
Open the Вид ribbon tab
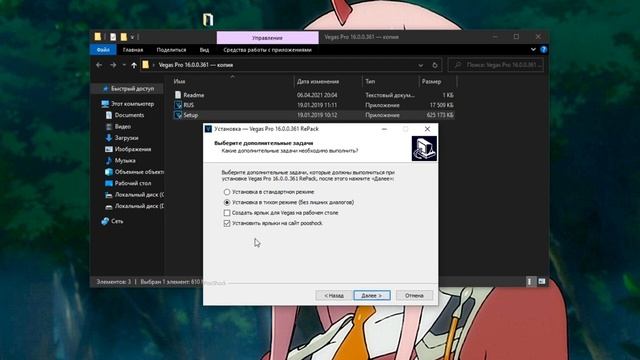point(204,50)
